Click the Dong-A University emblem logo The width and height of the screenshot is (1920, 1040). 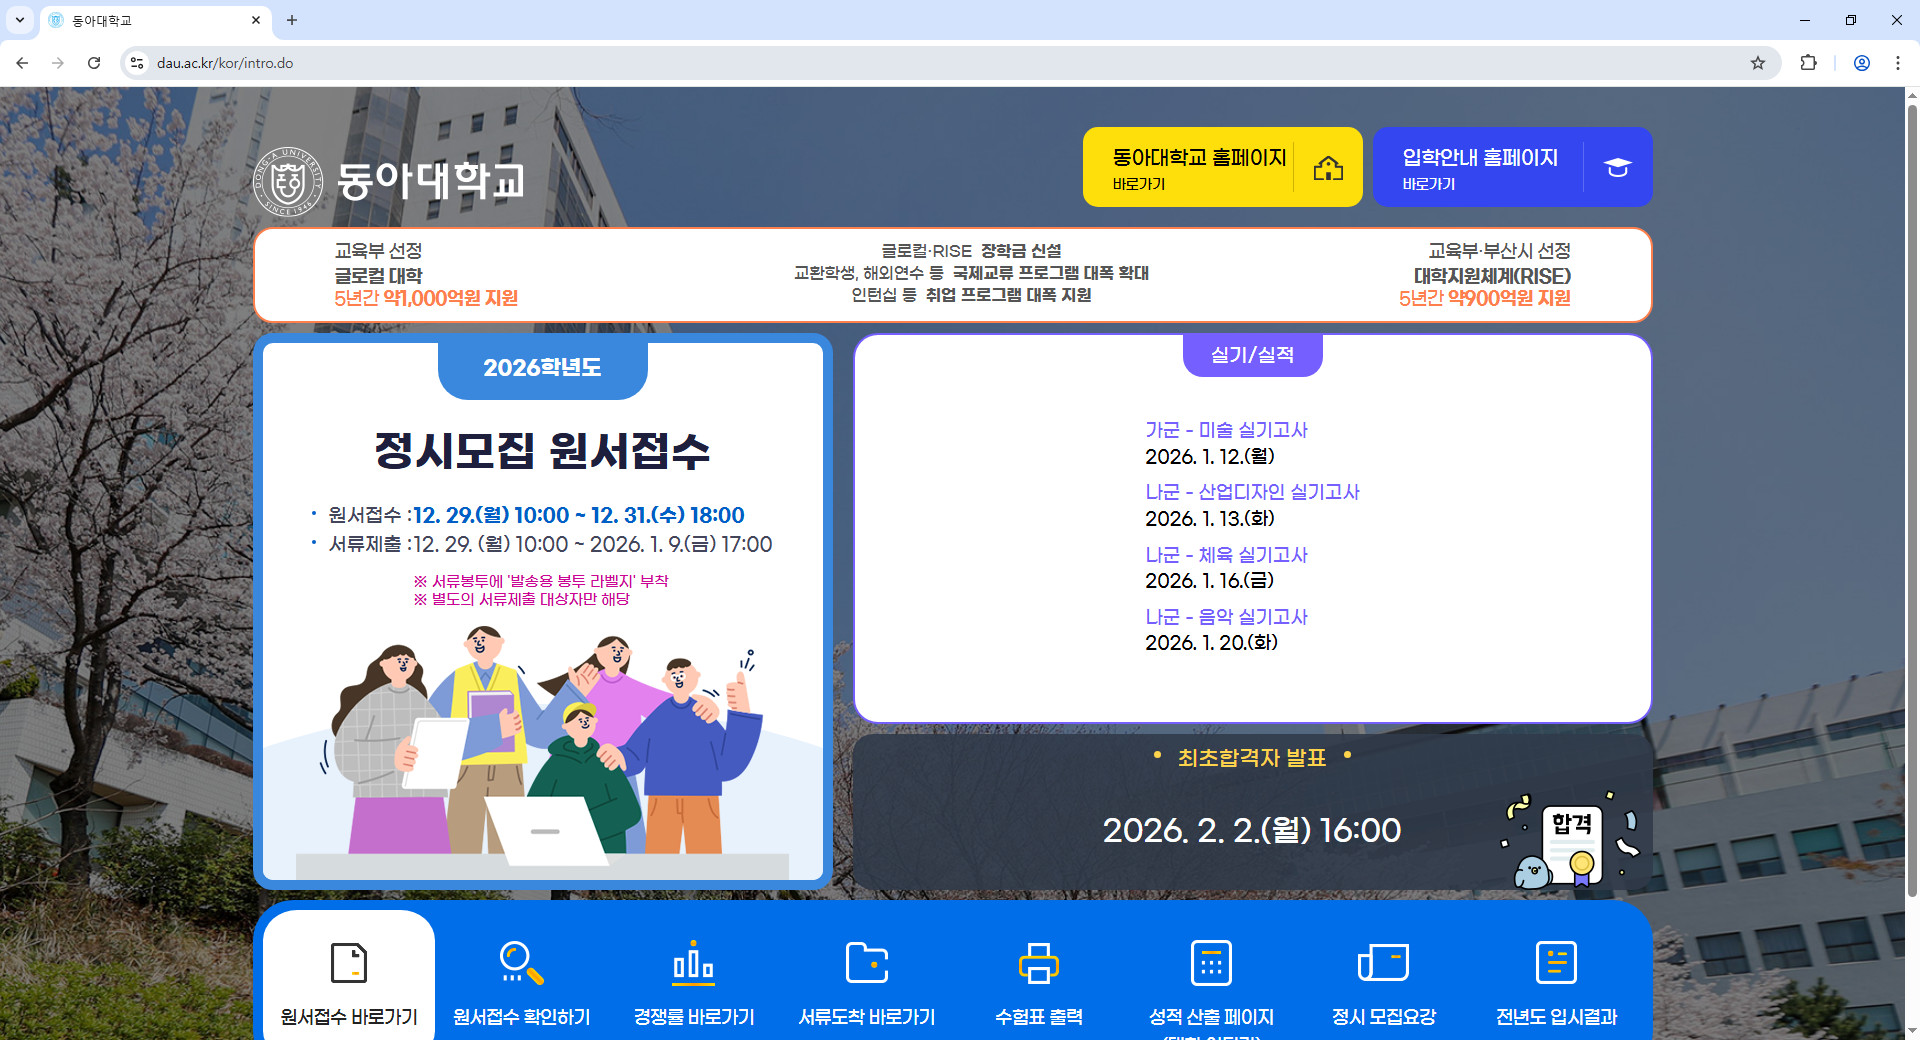coord(288,181)
